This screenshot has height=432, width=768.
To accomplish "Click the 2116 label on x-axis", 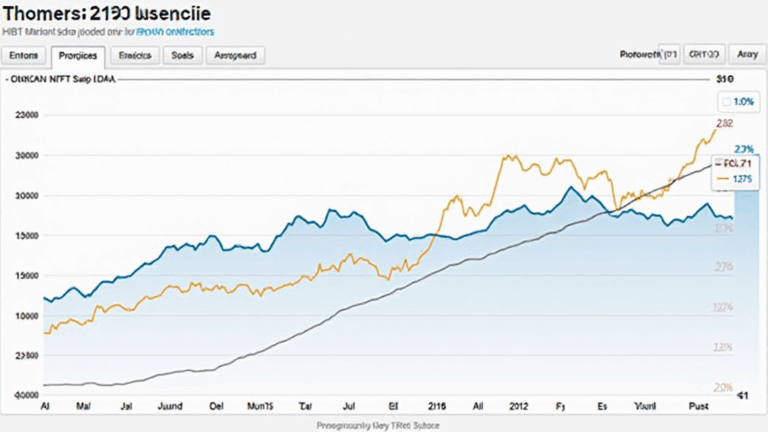I will pyautogui.click(x=437, y=408).
